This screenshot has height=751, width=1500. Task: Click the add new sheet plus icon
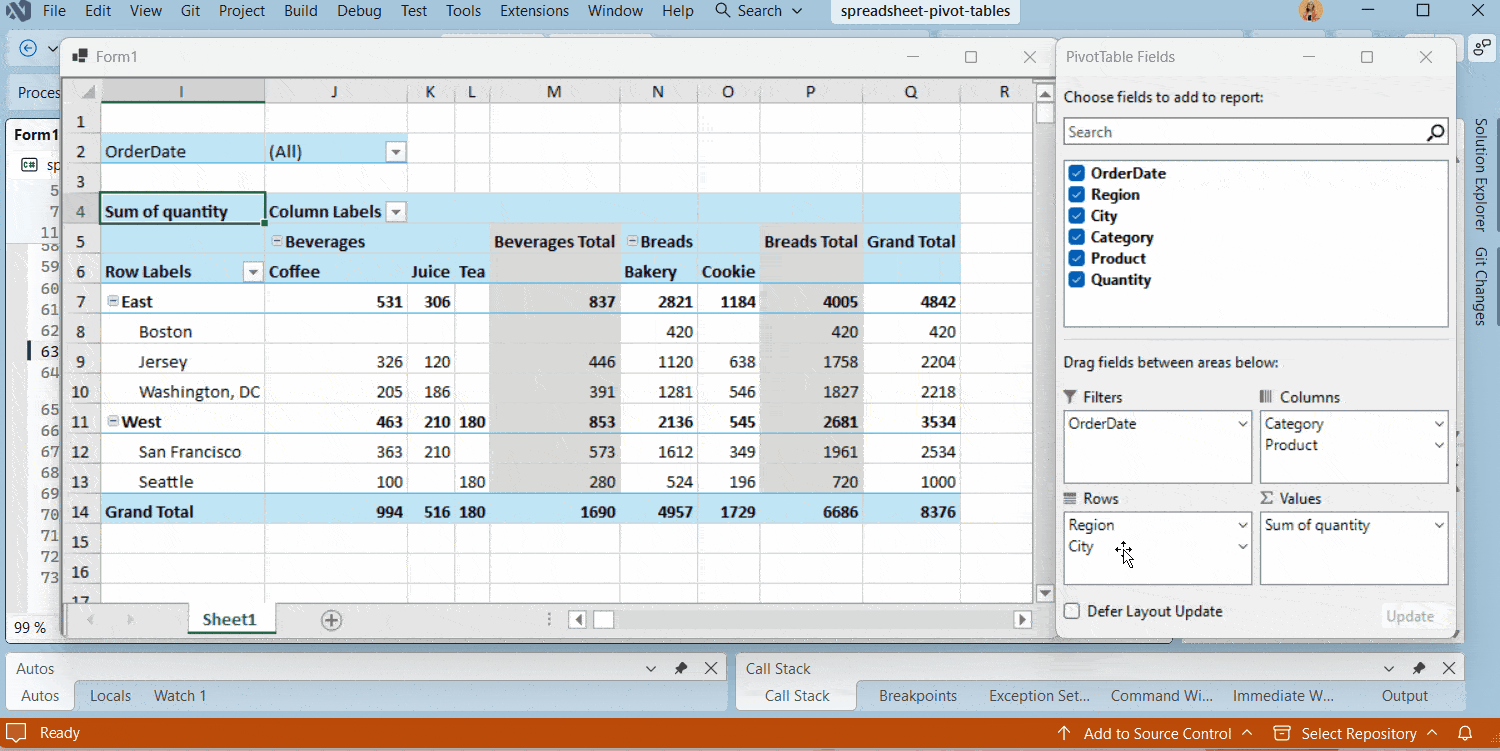pos(331,620)
